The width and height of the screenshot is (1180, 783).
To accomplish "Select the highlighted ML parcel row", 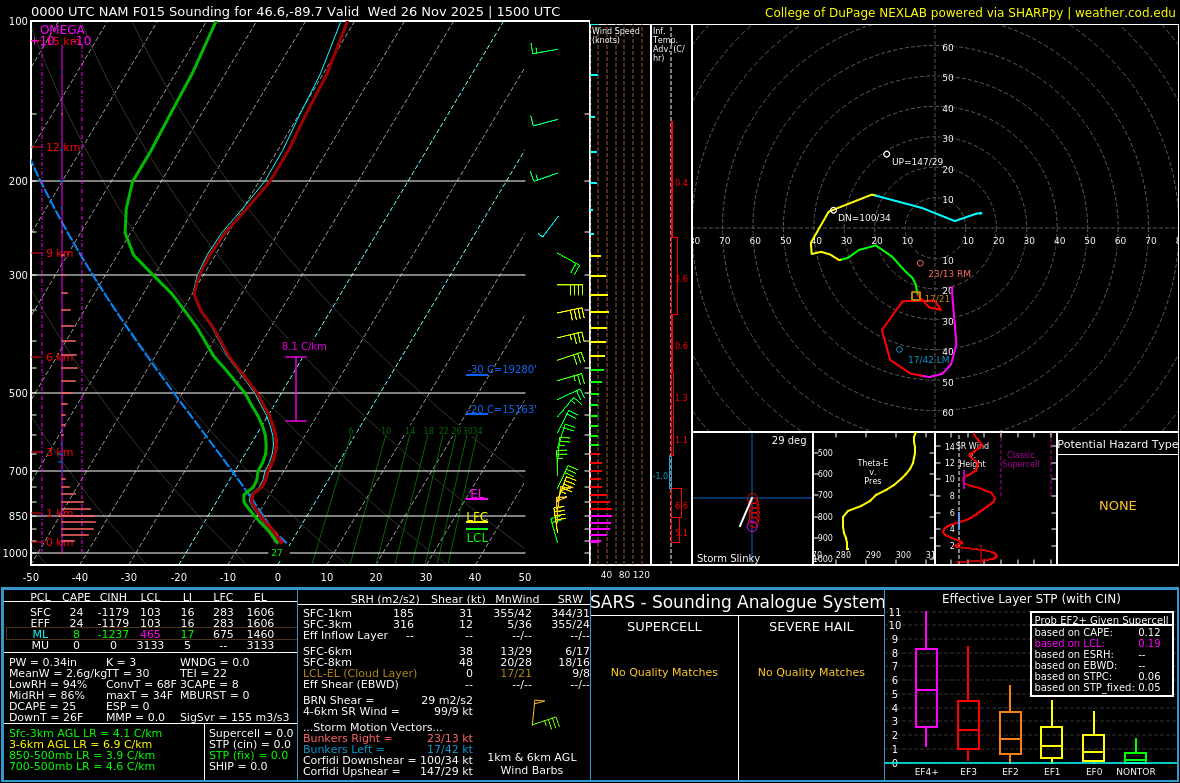I will 151,634.
